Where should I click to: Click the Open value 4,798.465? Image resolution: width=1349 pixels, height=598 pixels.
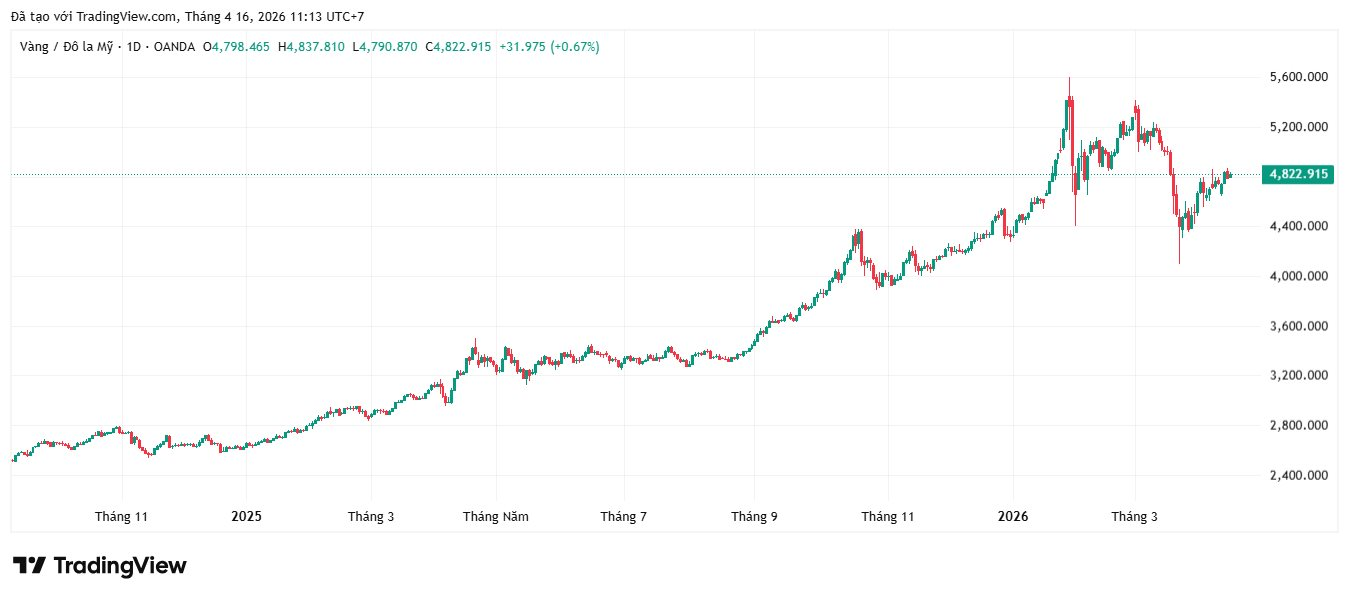point(241,46)
